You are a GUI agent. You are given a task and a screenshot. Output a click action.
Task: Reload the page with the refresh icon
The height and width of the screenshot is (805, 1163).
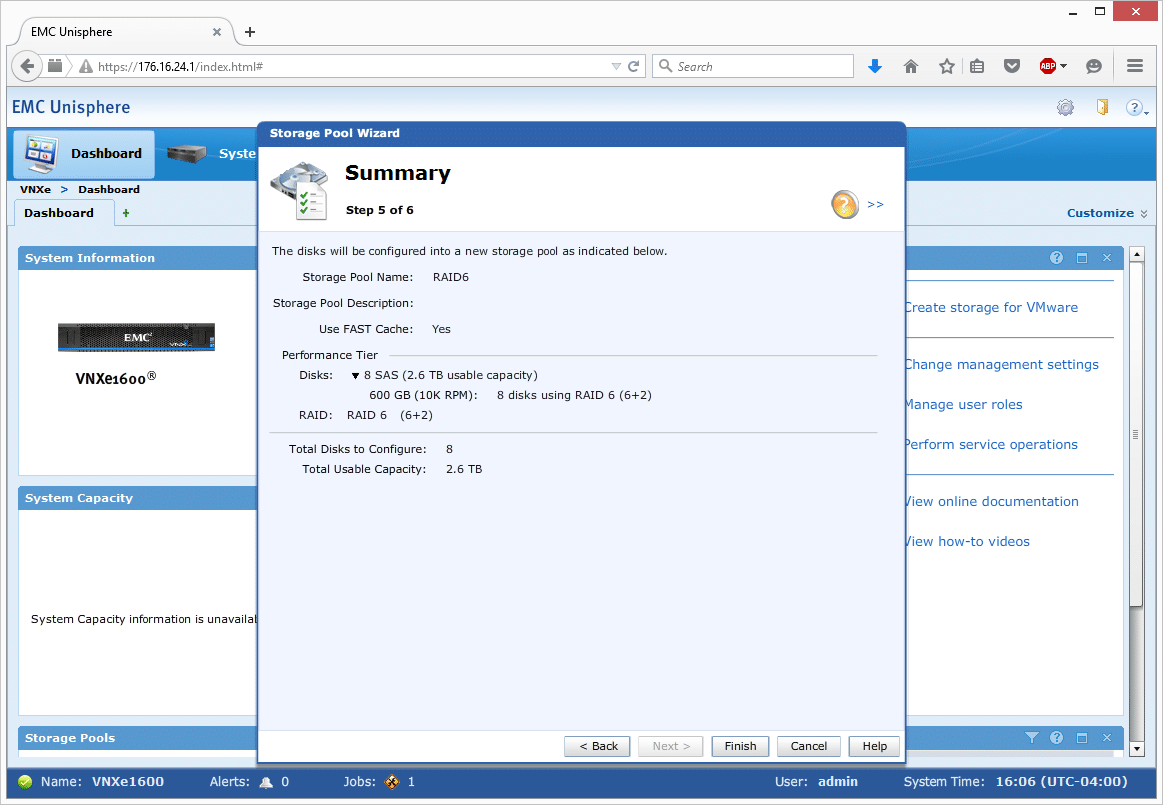click(x=633, y=66)
